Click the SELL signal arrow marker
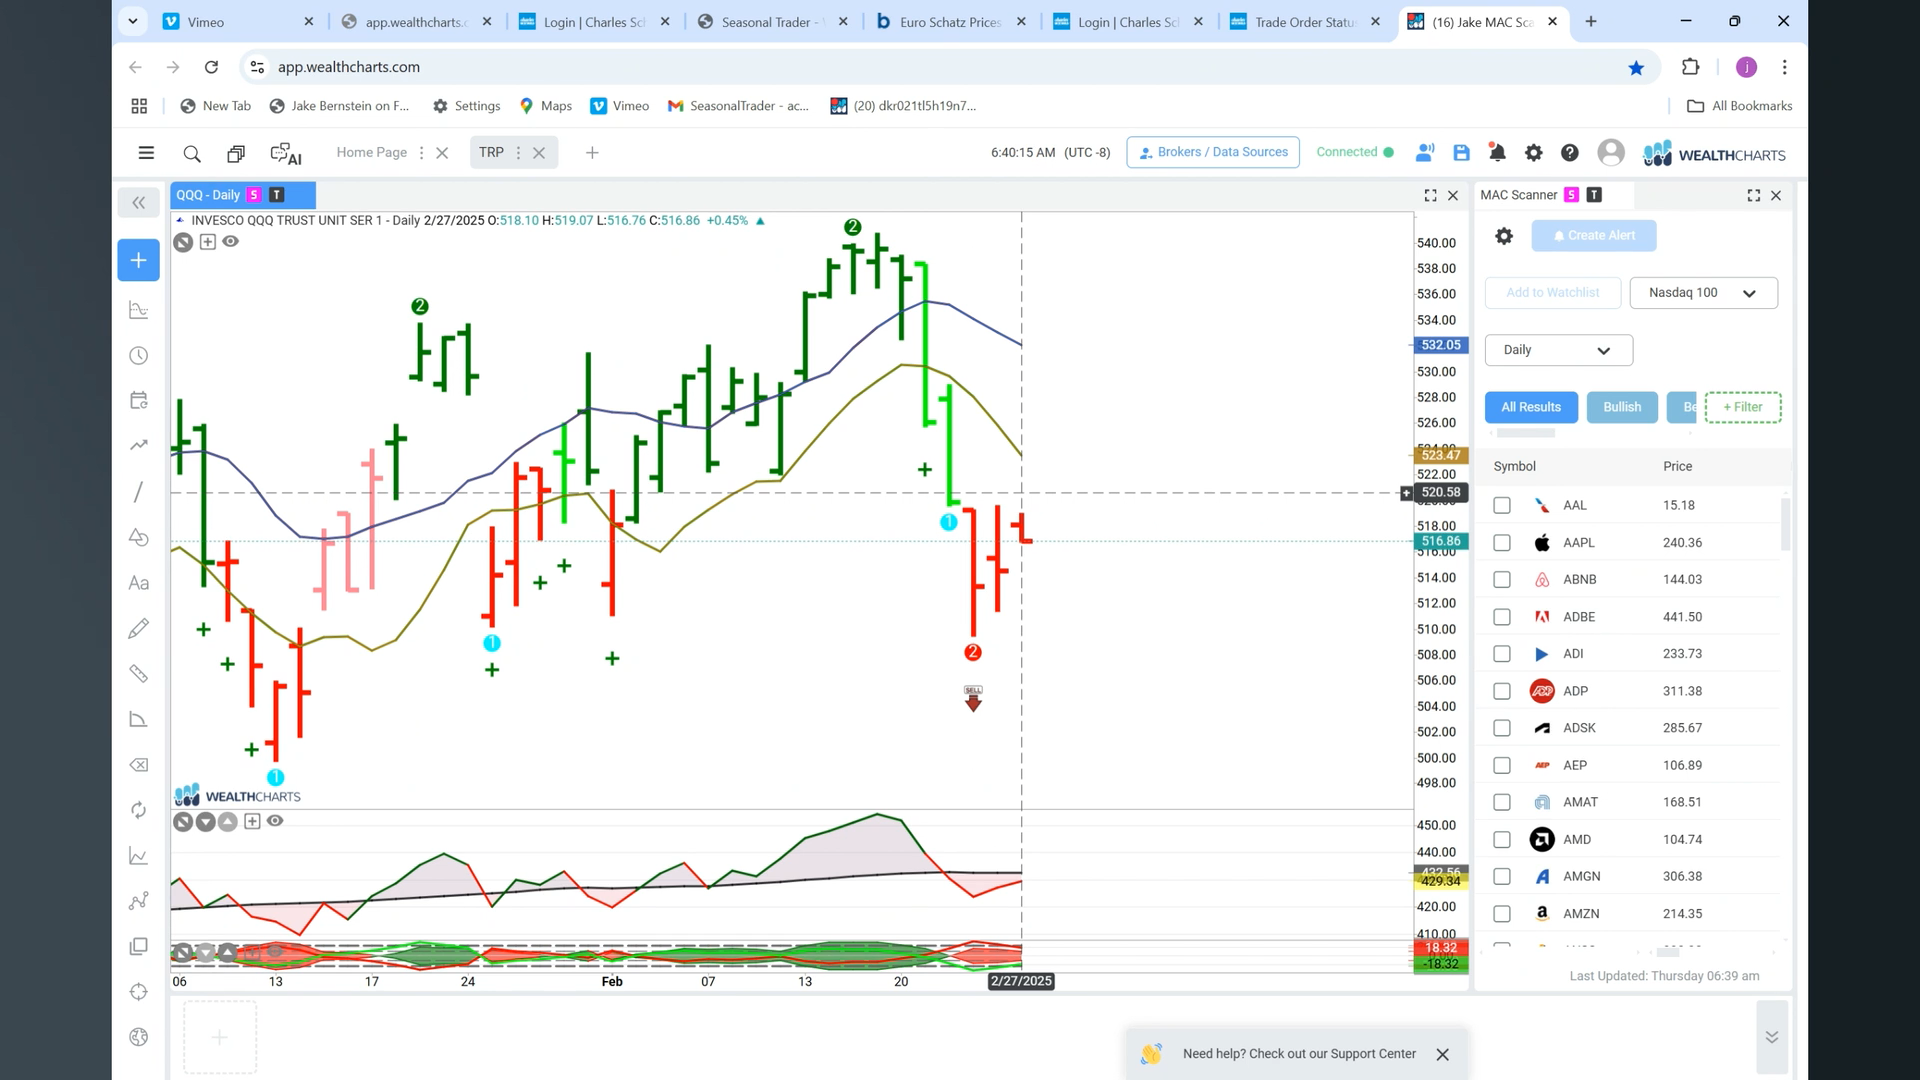Screen dimensions: 1920x1080 (x=973, y=698)
